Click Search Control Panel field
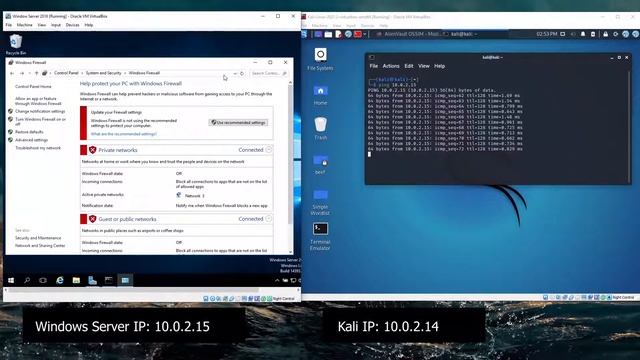640x360 pixels. pos(268,73)
